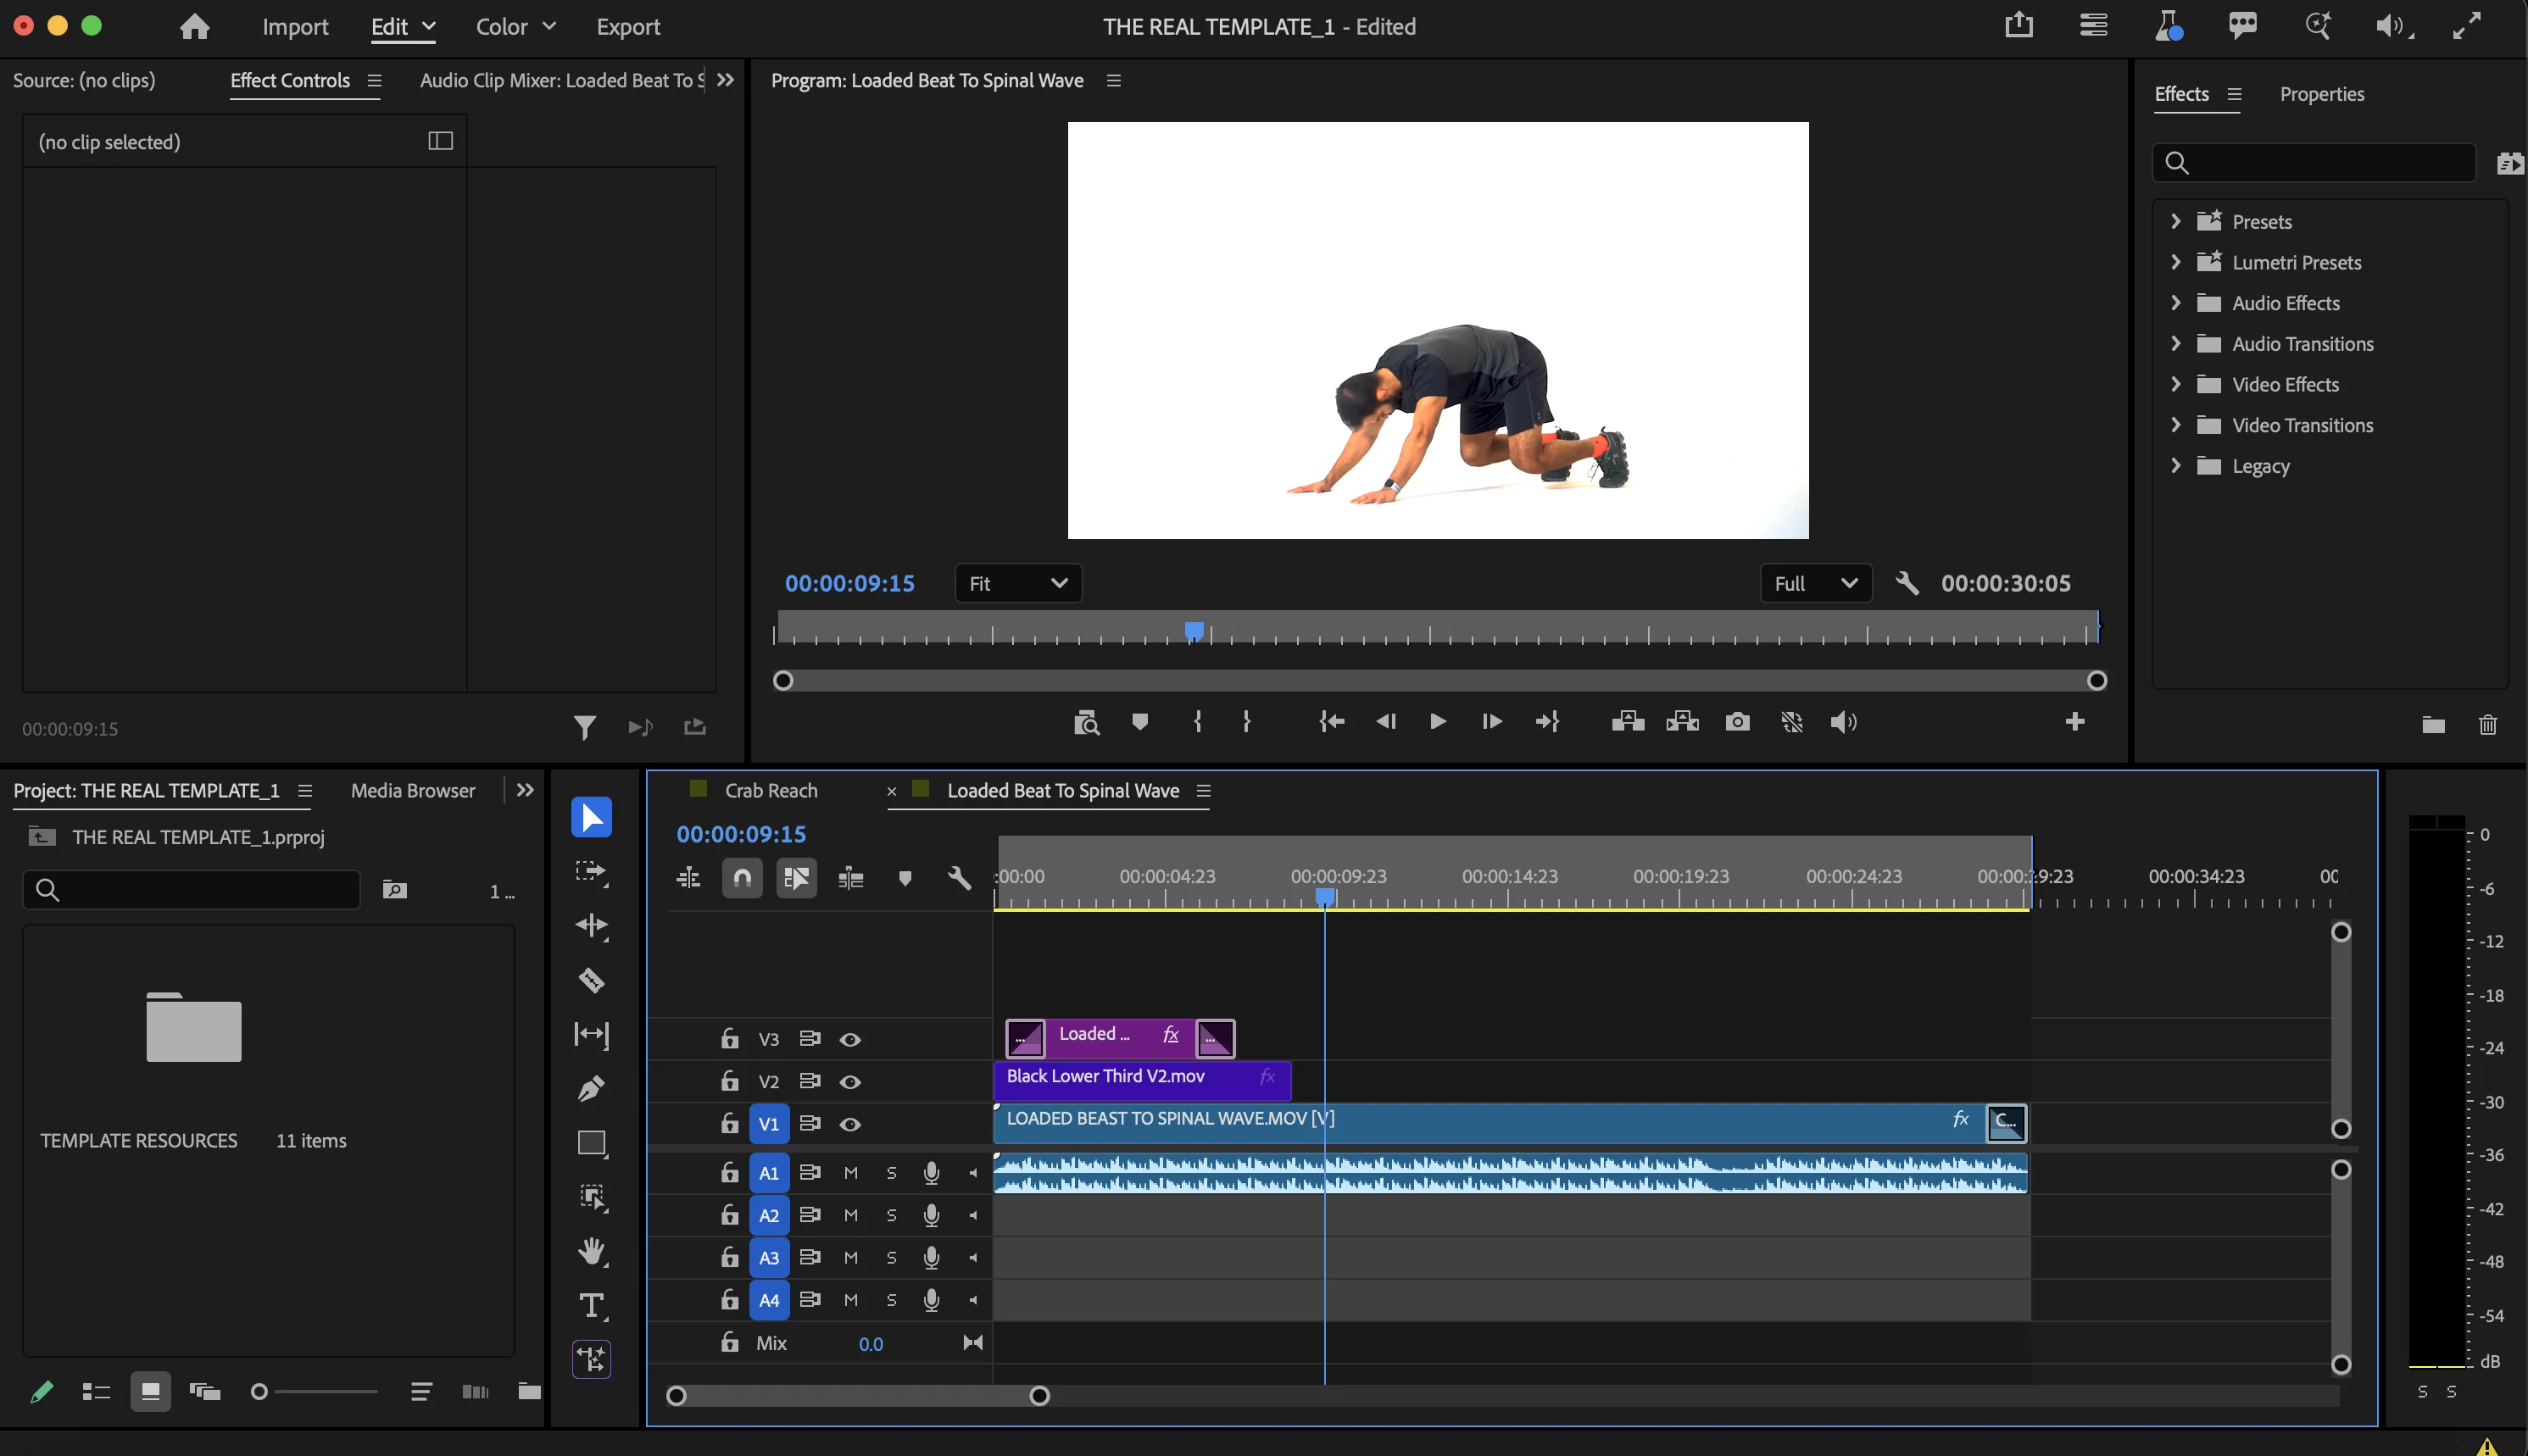Toggle Linked Selection in timeline
Viewport: 2528px width, 1456px height.
click(x=797, y=878)
